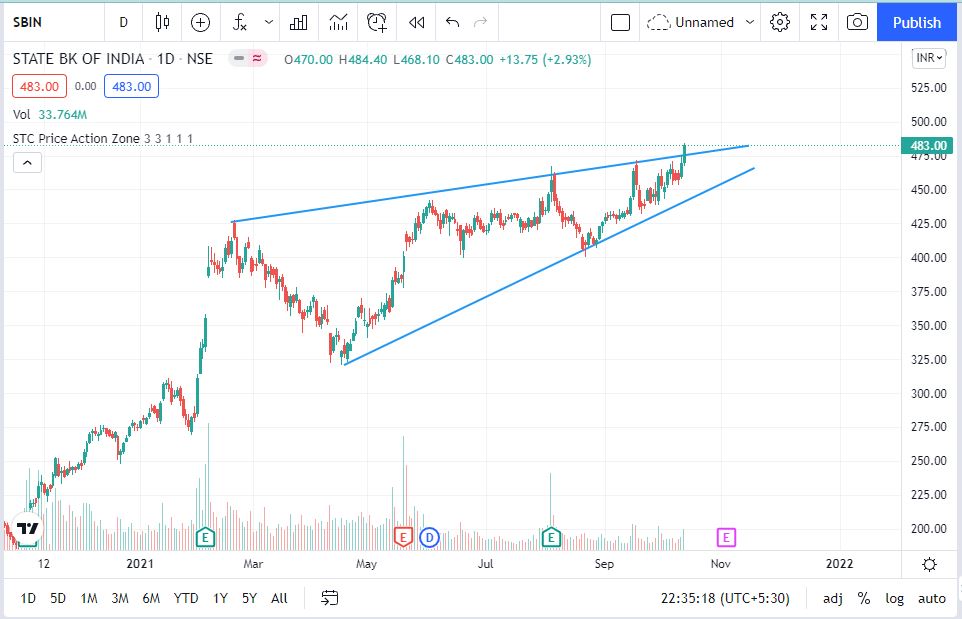This screenshot has width=962, height=619.
Task: Click the Vol 33.764M legend entry
Action: 50,115
